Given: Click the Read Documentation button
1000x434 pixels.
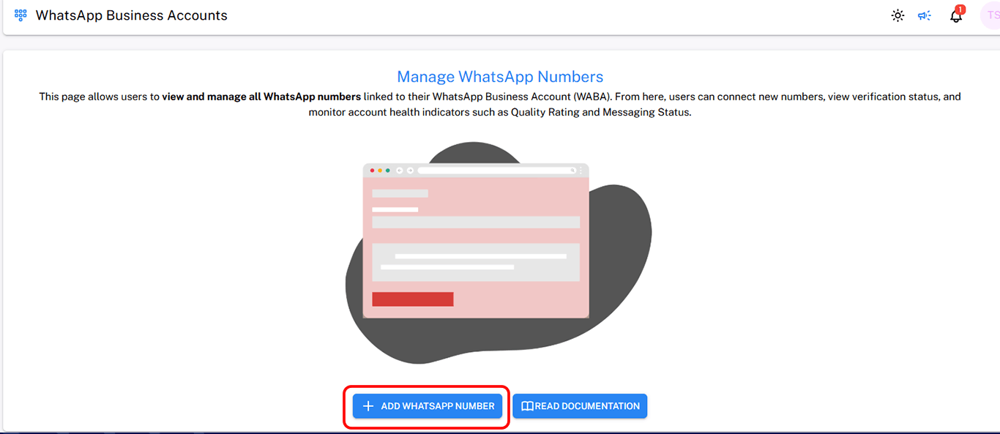Looking at the screenshot, I should [580, 406].
